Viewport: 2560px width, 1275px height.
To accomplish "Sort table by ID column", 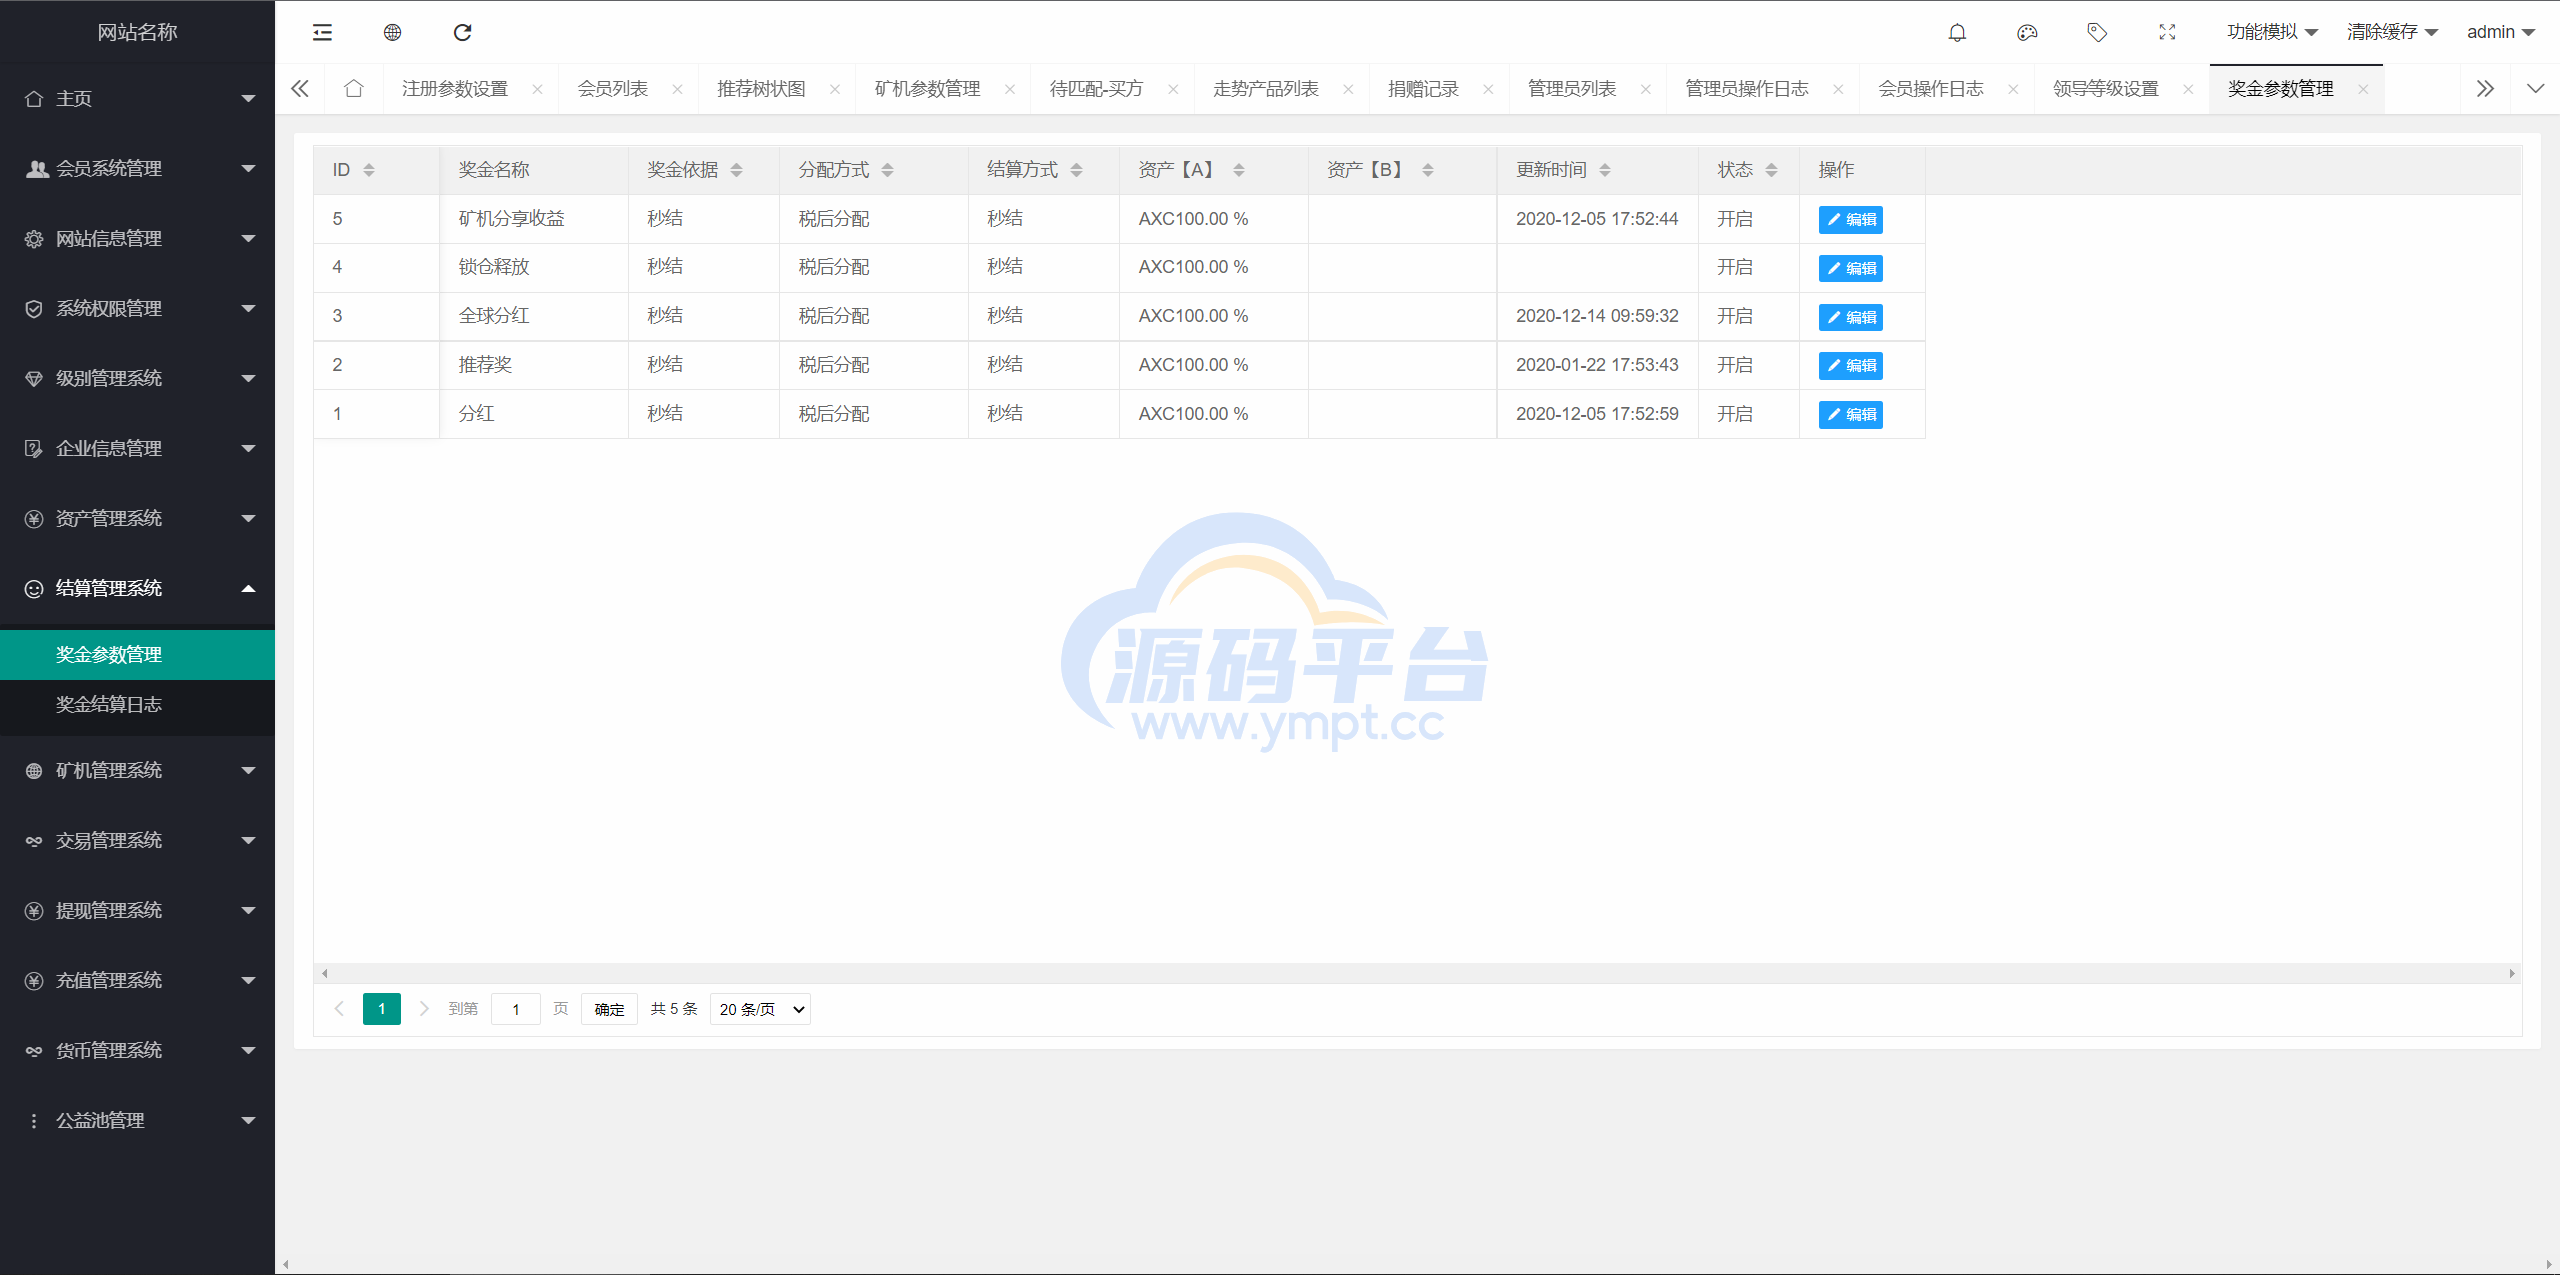I will click(369, 170).
